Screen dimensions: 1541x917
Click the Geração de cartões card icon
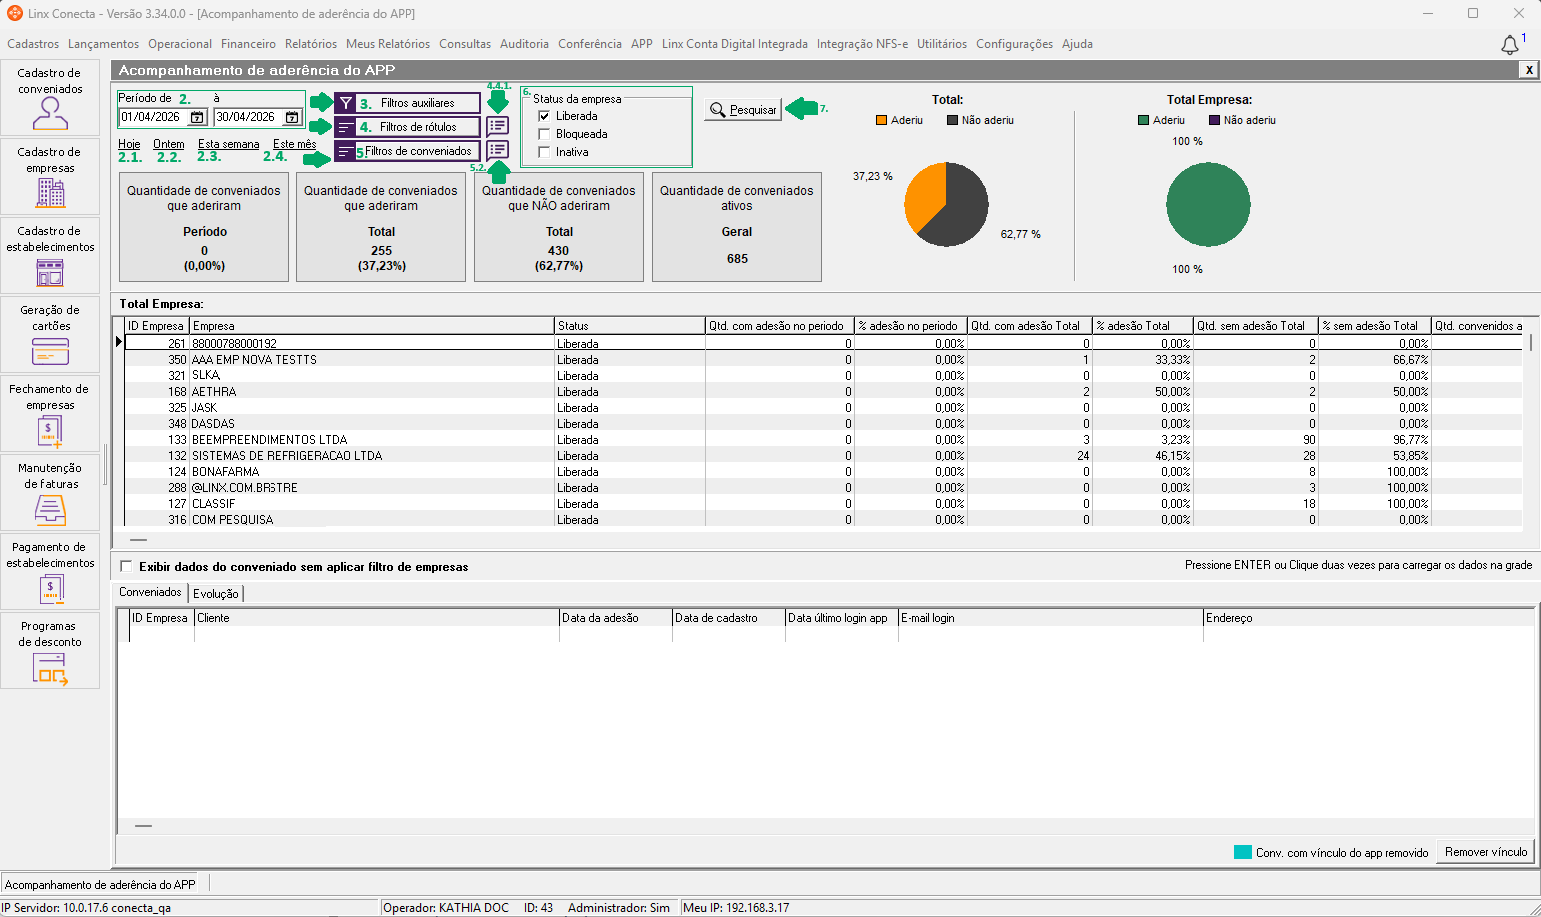(50, 351)
